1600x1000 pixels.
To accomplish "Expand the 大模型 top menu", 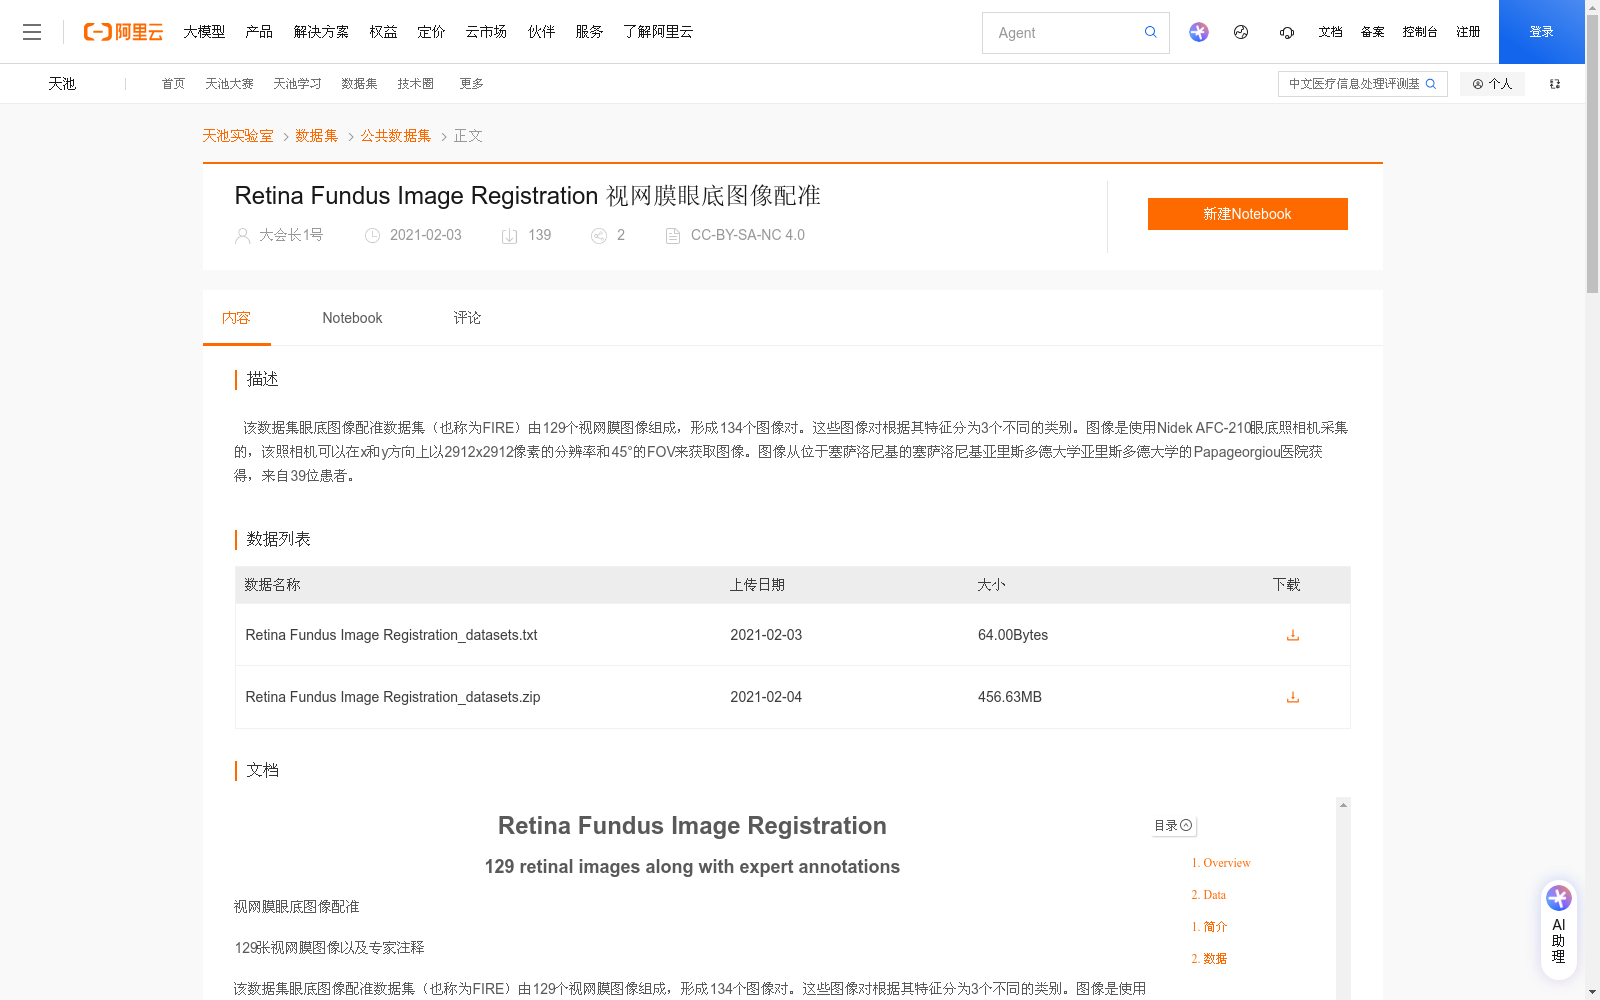I will click(204, 32).
